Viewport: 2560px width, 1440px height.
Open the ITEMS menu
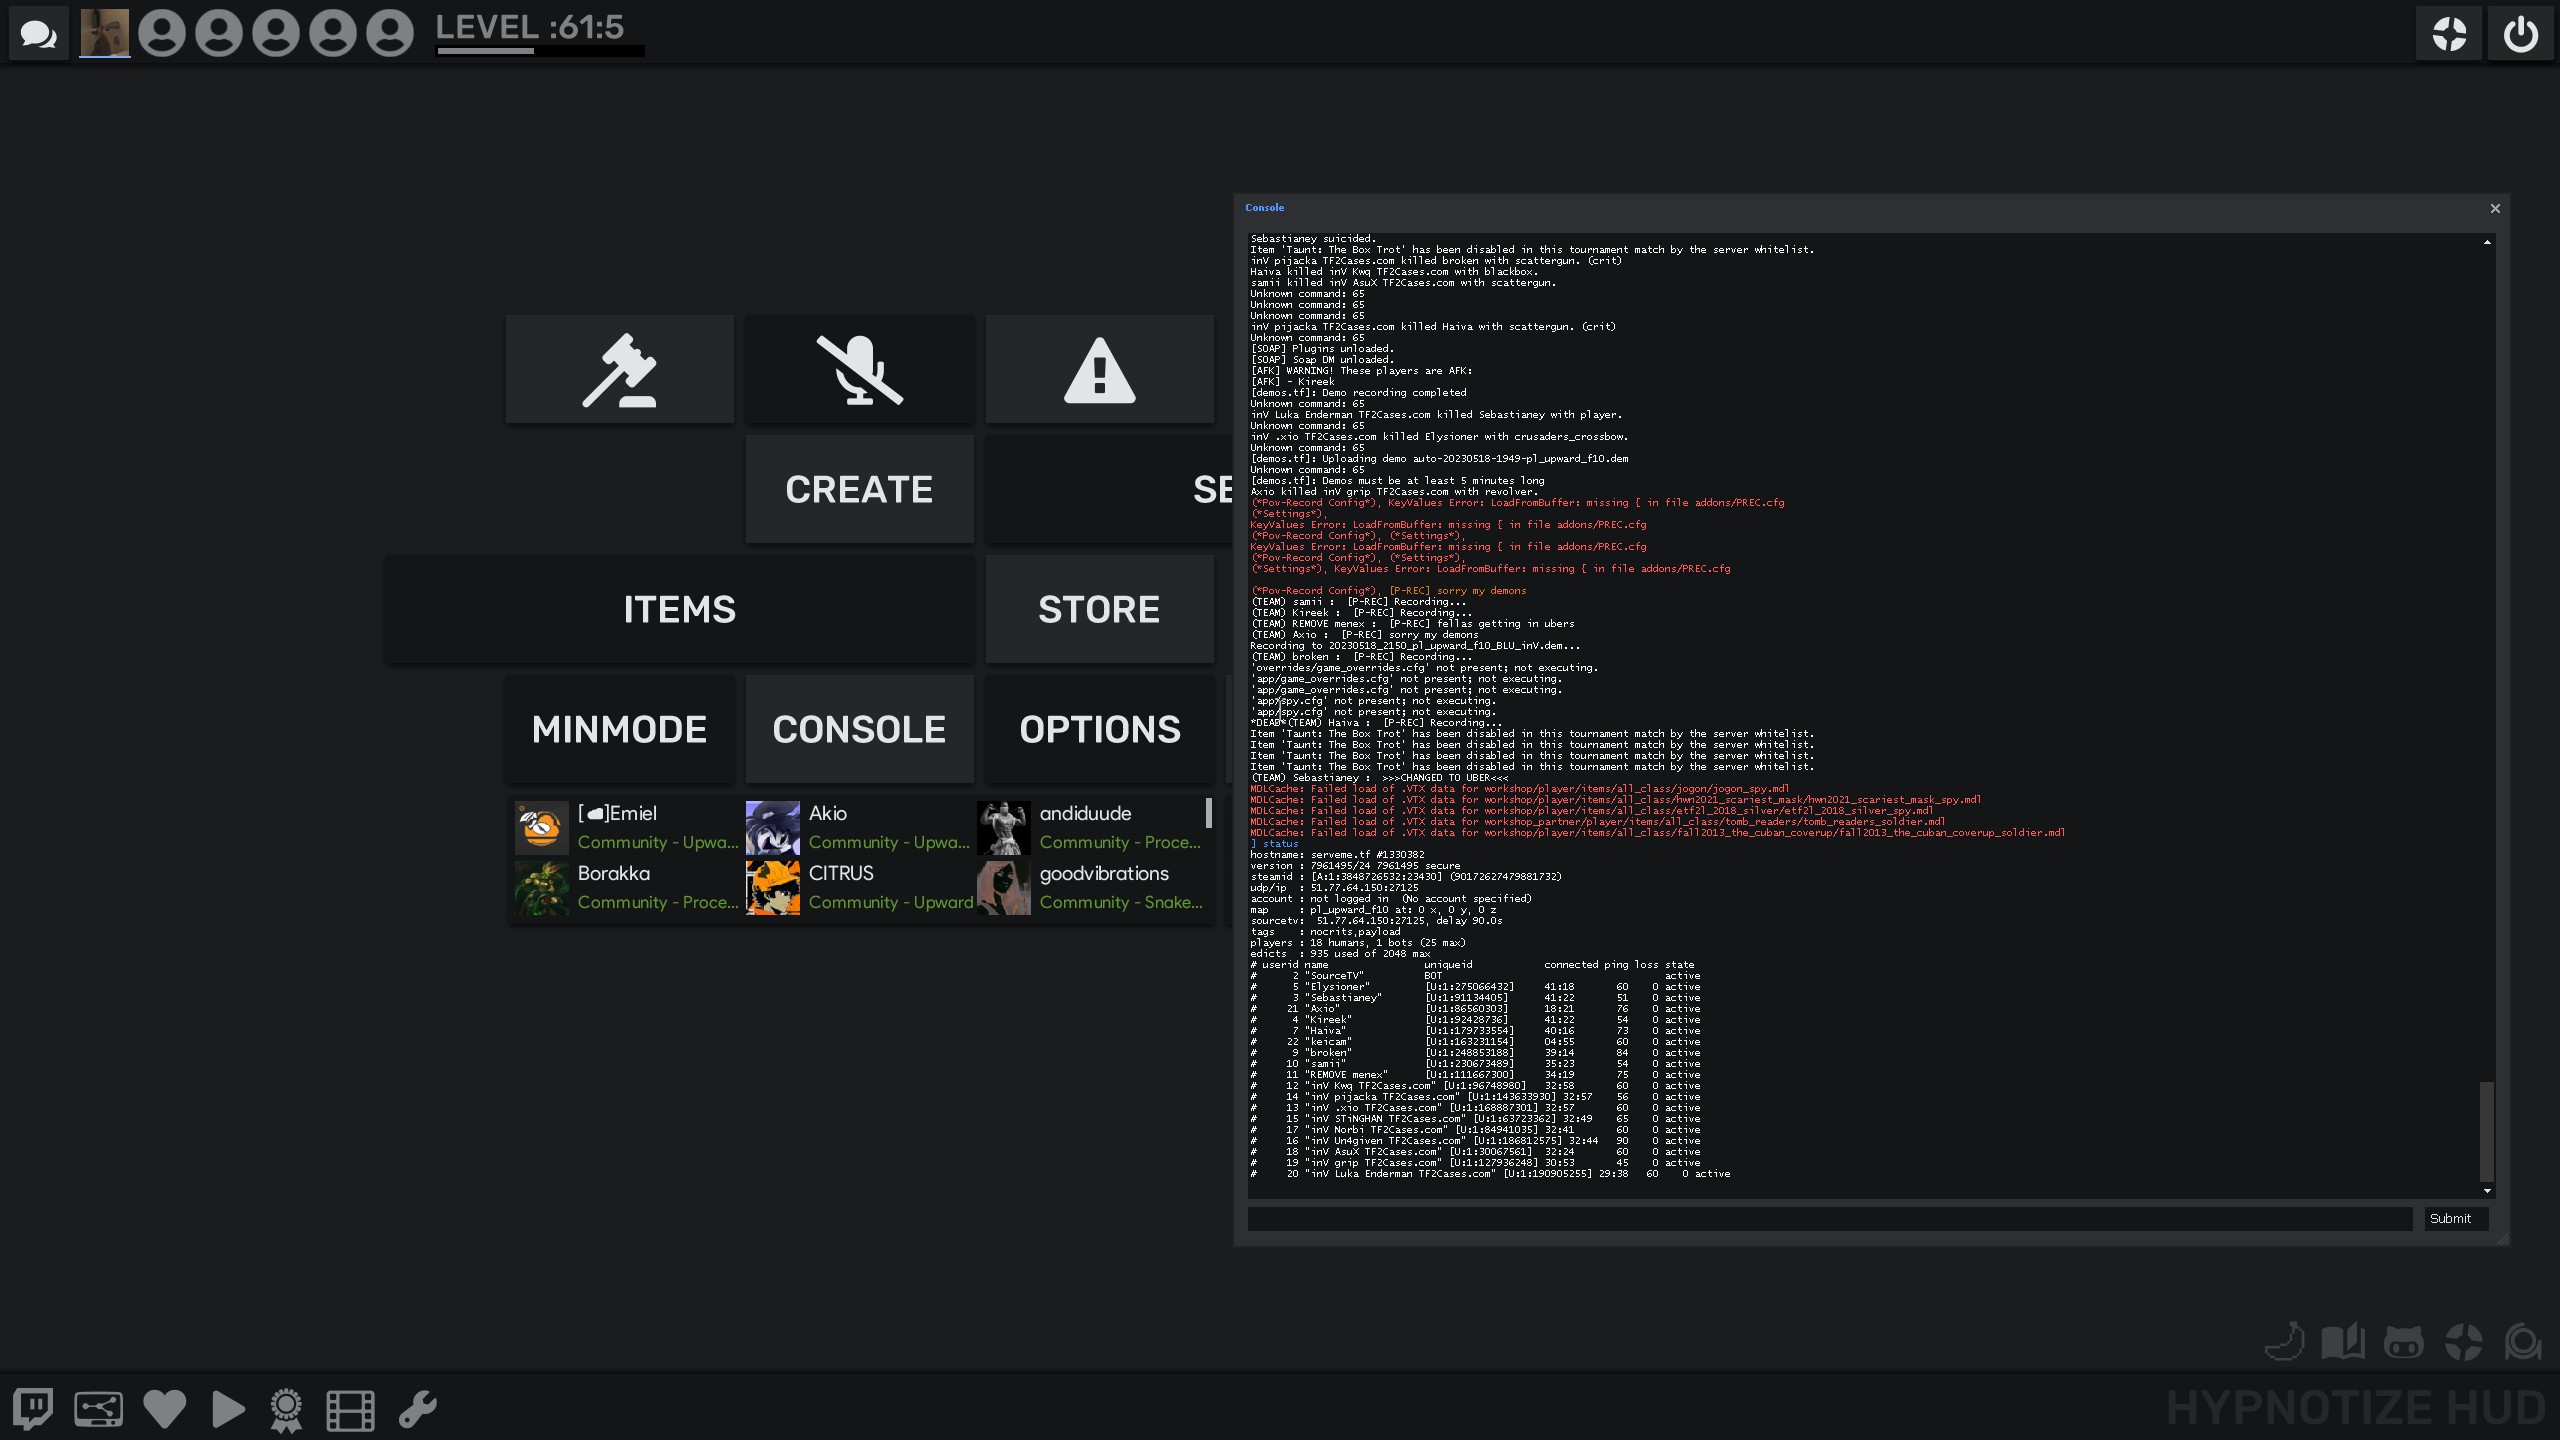click(x=679, y=609)
